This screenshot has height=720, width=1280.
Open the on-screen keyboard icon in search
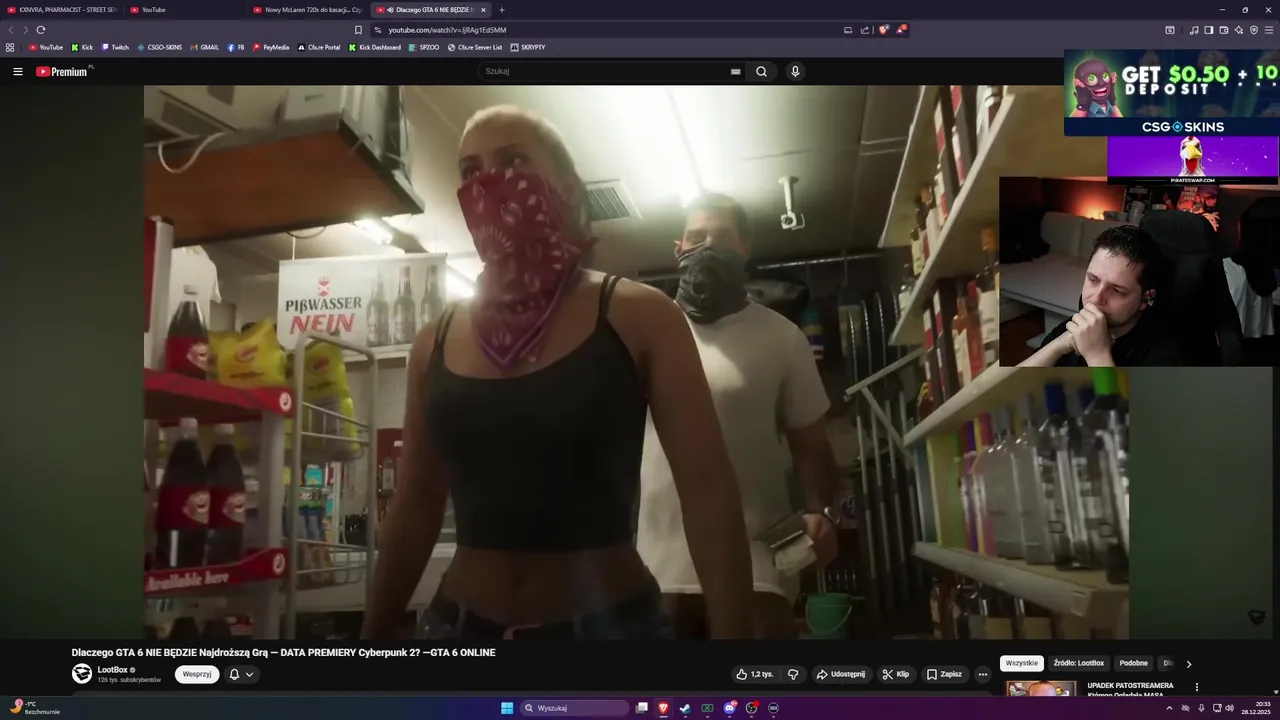click(x=736, y=72)
